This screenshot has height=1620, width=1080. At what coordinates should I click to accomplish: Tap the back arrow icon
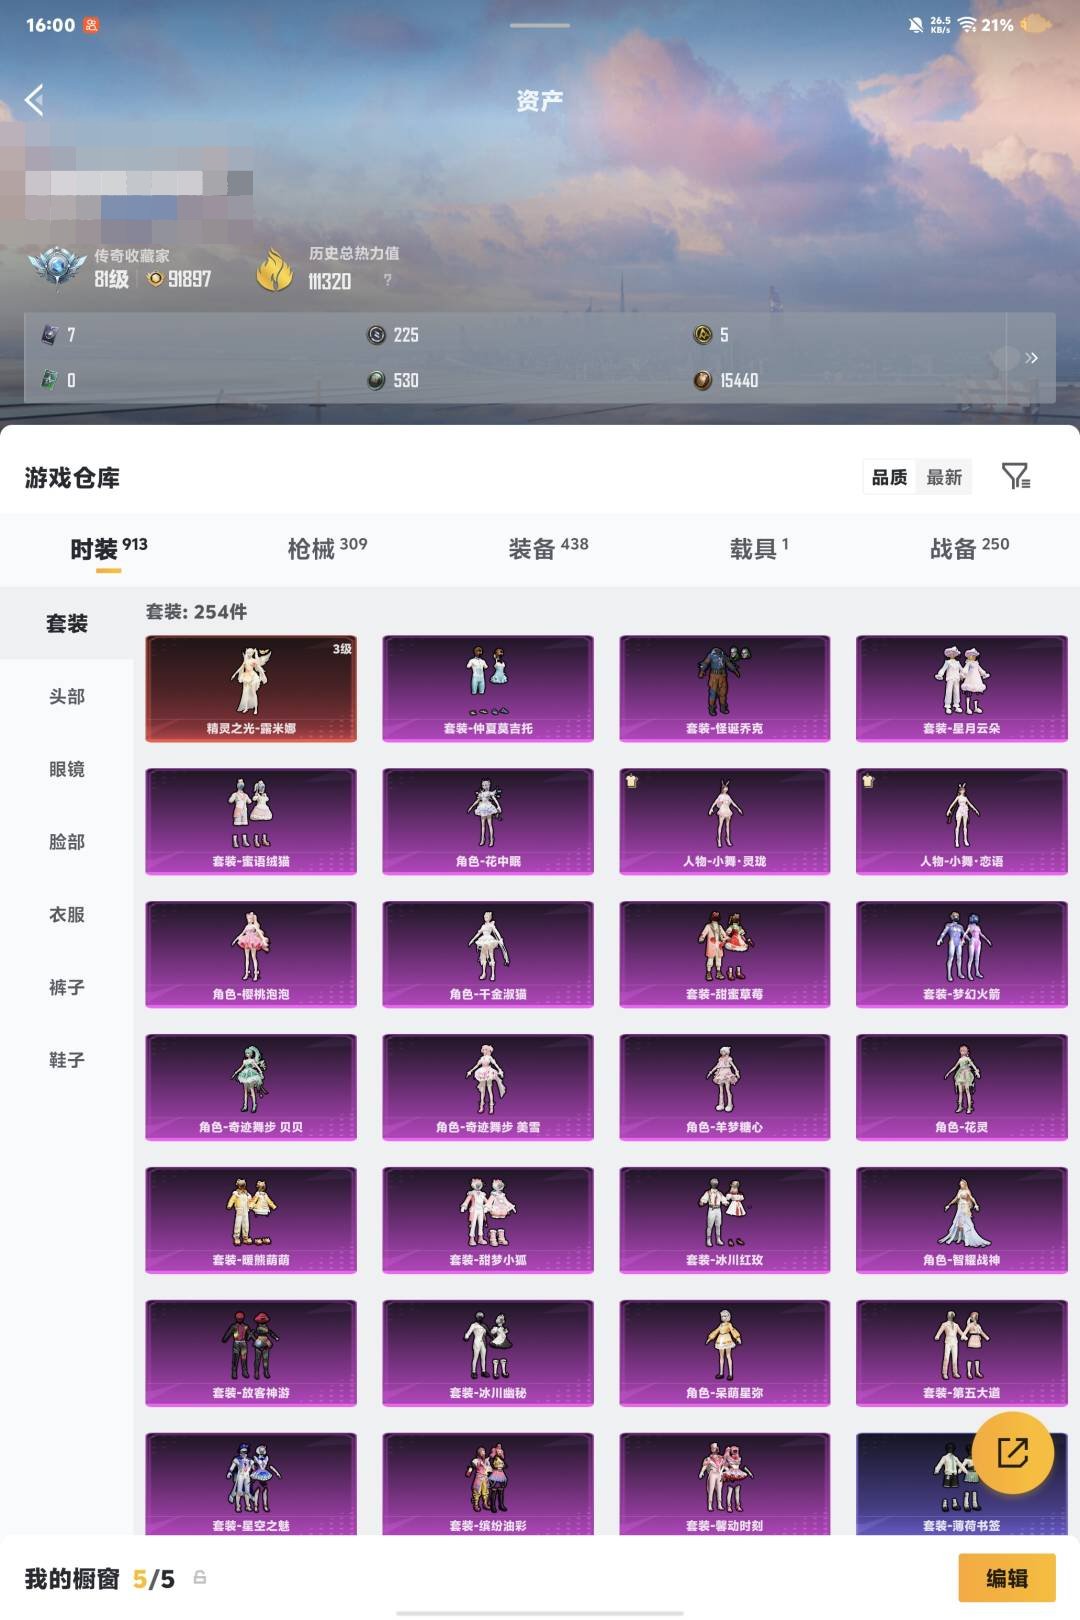[35, 100]
